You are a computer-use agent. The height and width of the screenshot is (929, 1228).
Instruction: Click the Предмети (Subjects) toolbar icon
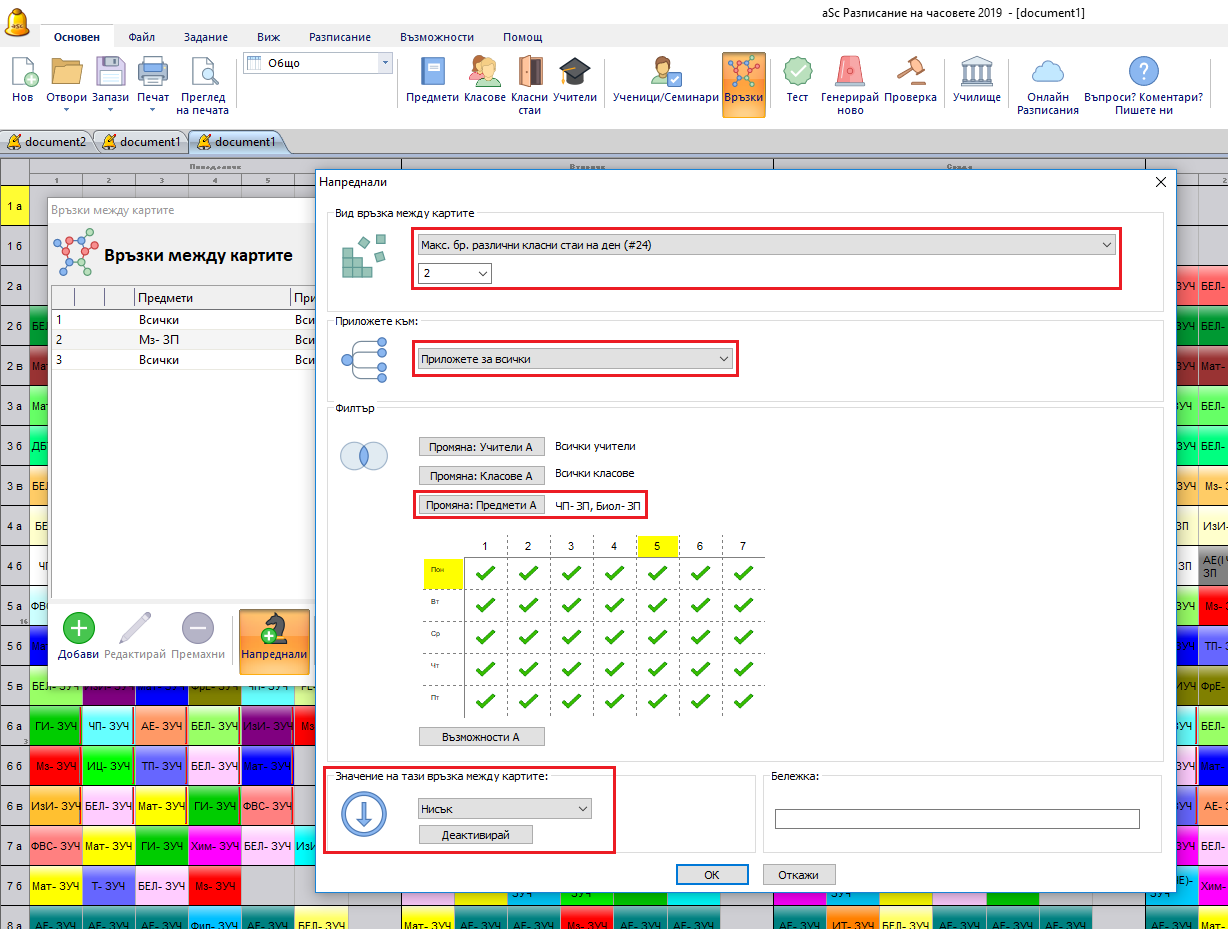click(432, 79)
